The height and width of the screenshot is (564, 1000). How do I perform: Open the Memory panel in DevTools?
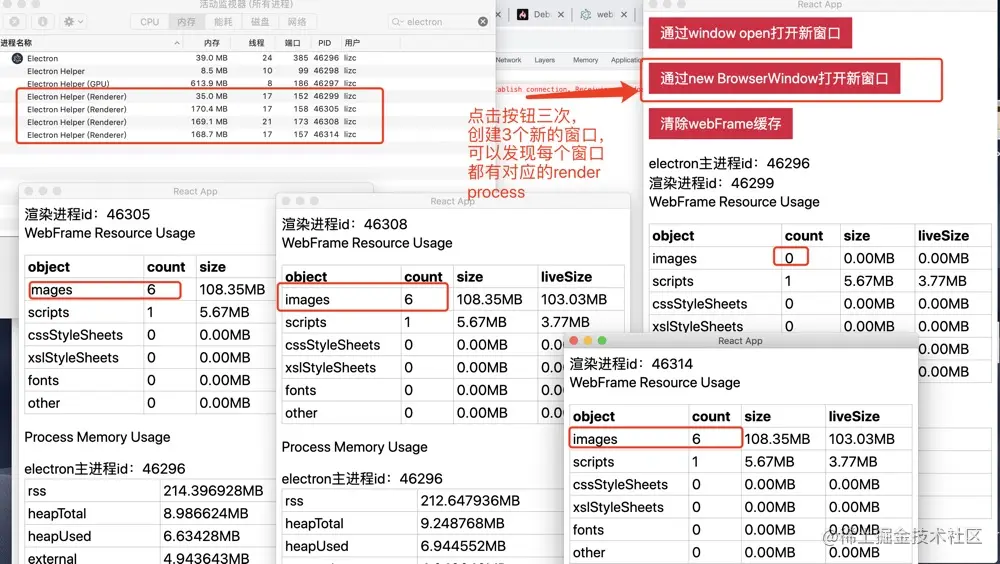tap(585, 60)
